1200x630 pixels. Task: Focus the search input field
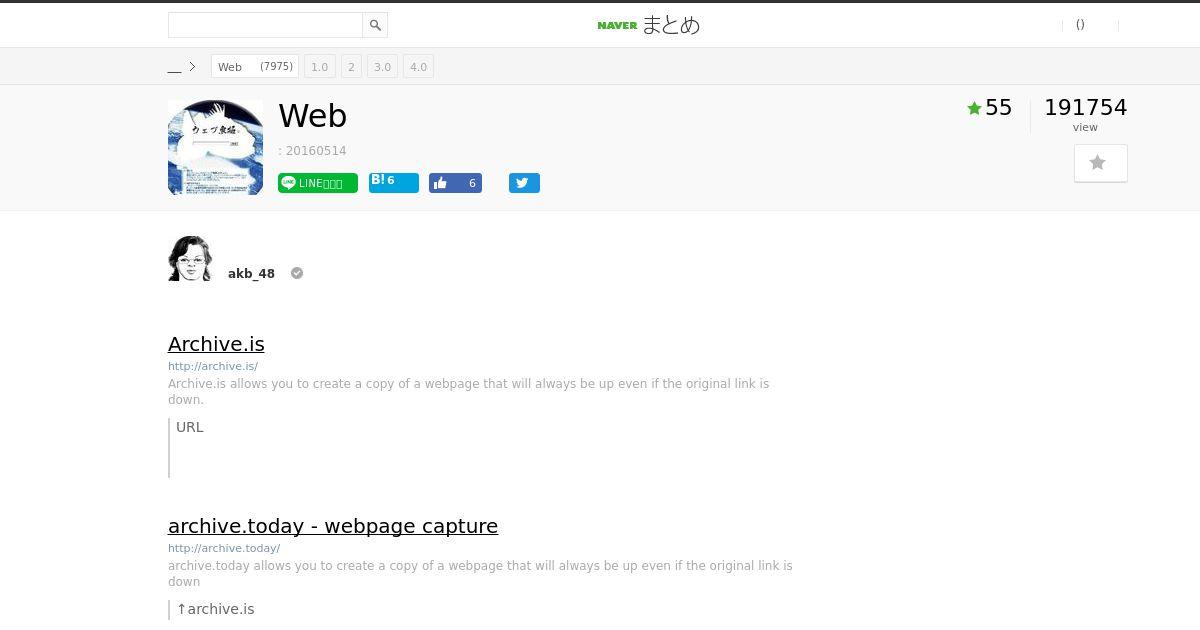coord(265,25)
